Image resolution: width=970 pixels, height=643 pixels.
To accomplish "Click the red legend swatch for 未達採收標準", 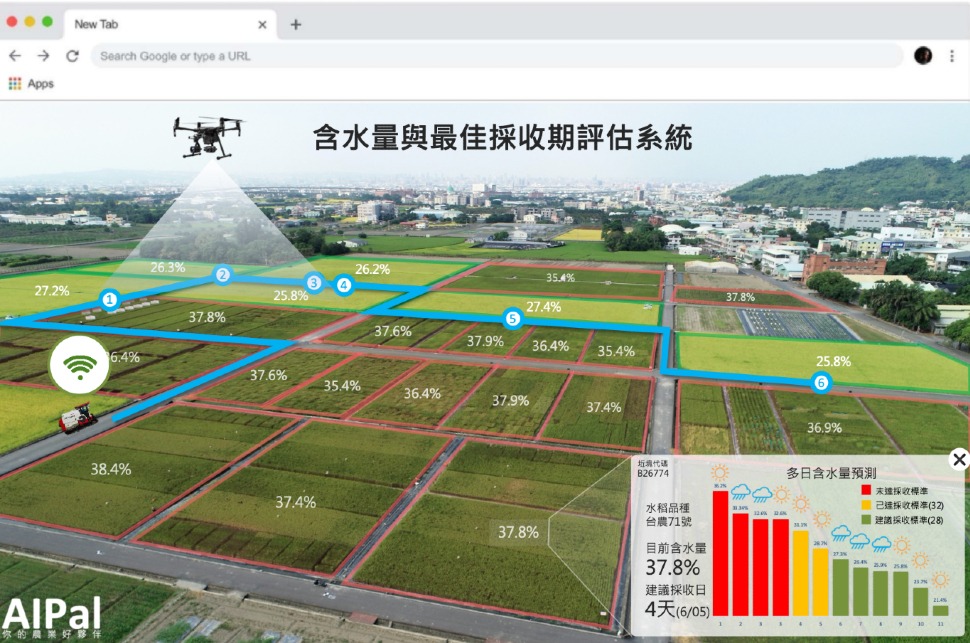I will pyautogui.click(x=866, y=490).
